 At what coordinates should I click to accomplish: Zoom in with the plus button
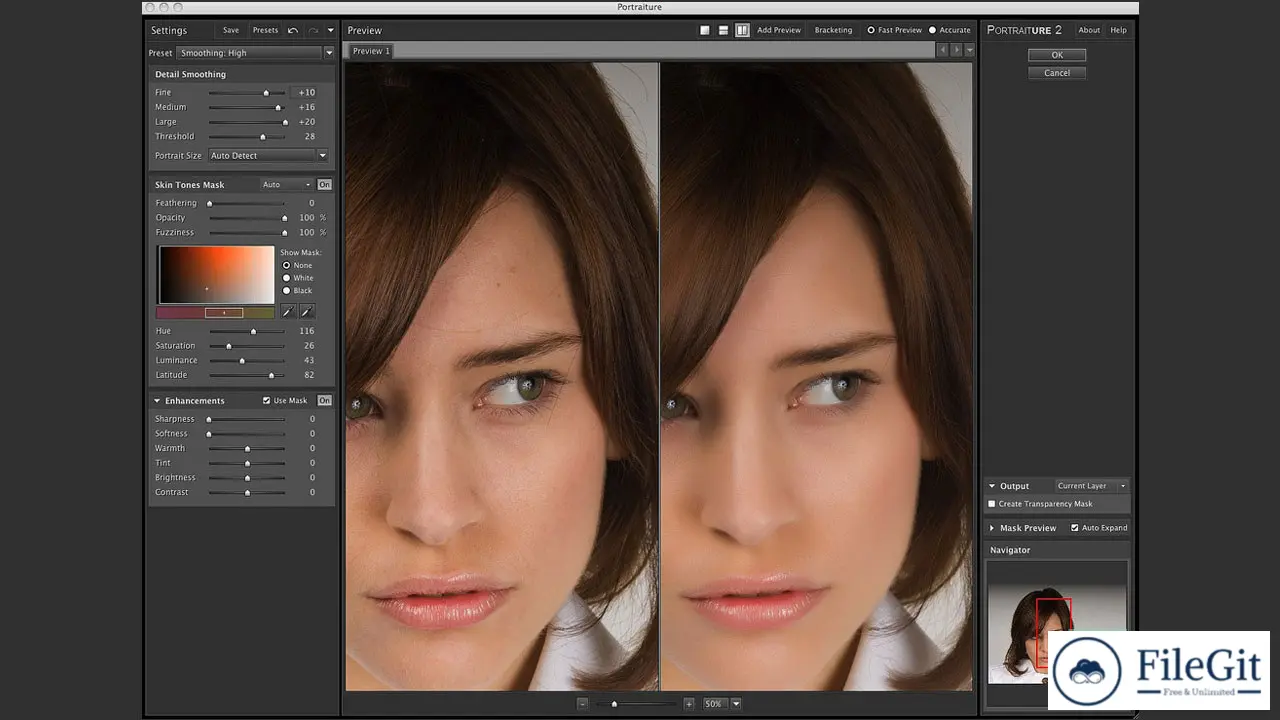coord(689,704)
